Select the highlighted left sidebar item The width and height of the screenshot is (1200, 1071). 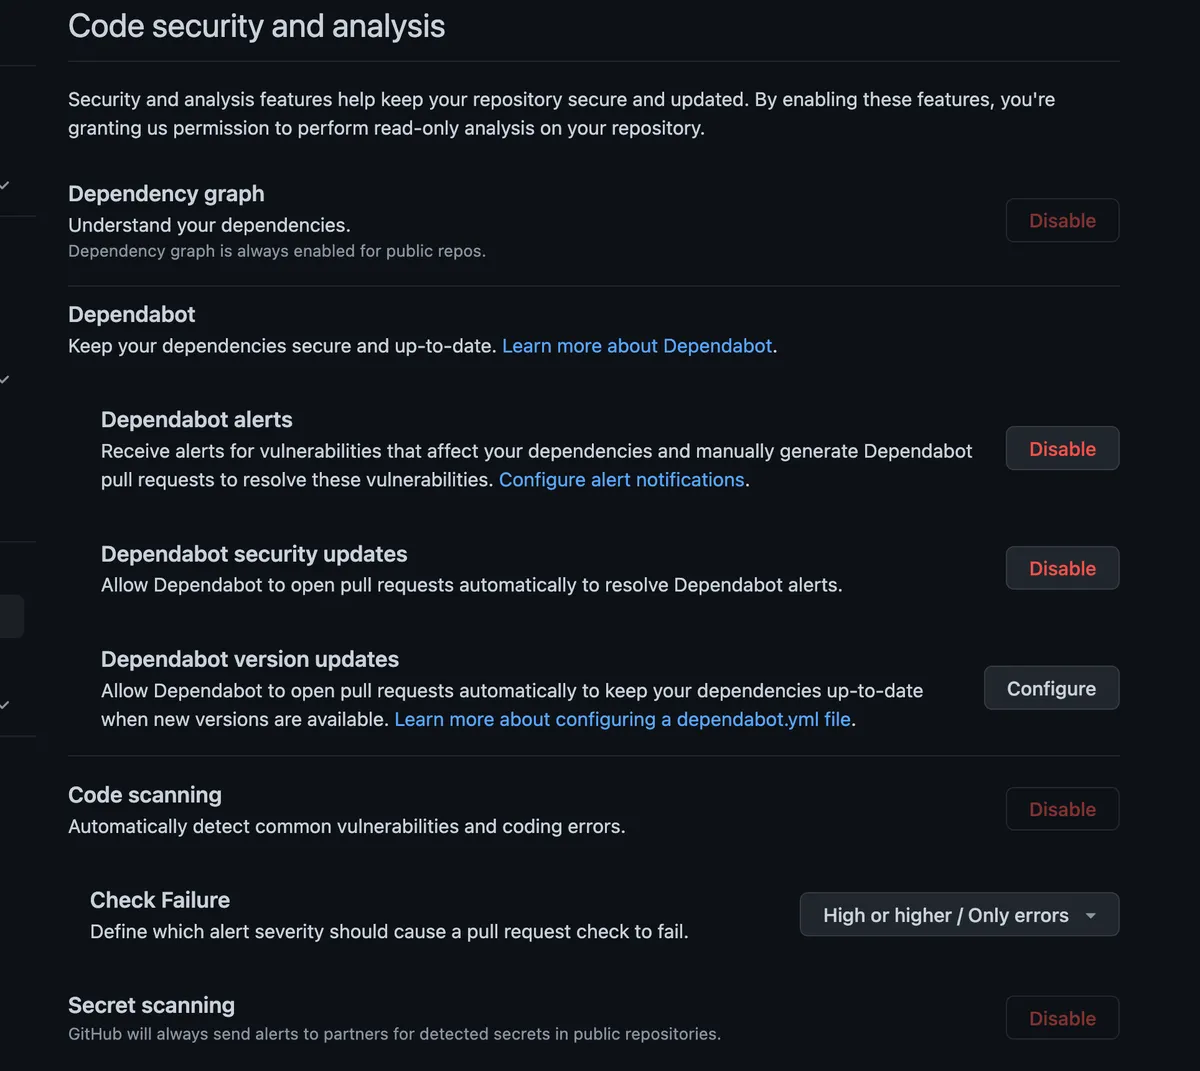coord(10,616)
